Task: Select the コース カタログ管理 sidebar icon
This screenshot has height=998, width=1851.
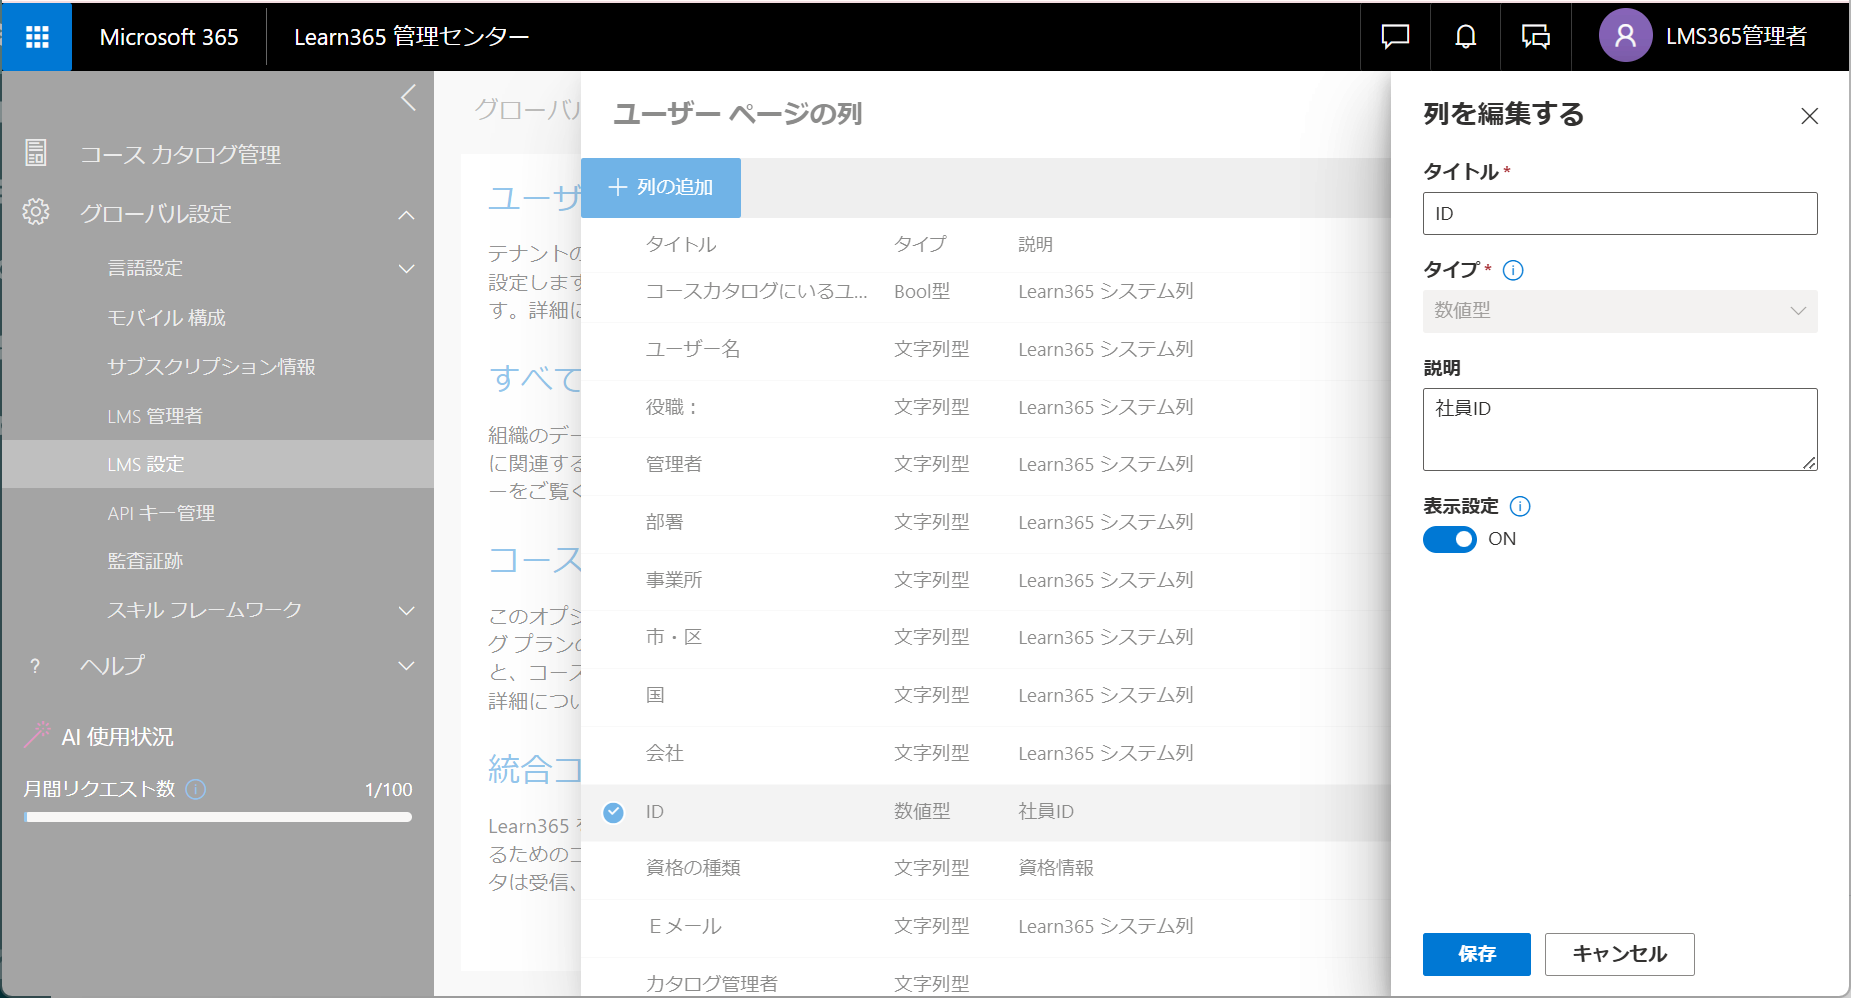Action: (x=36, y=153)
